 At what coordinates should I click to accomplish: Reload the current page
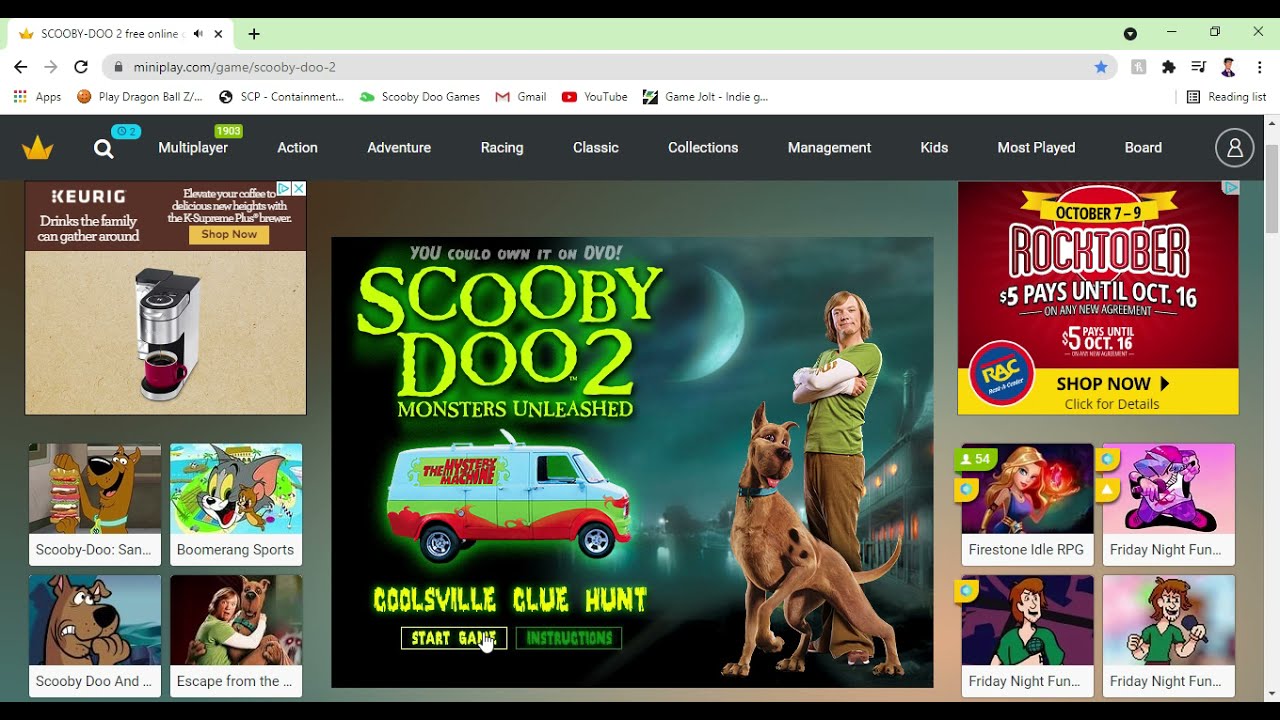(79, 67)
